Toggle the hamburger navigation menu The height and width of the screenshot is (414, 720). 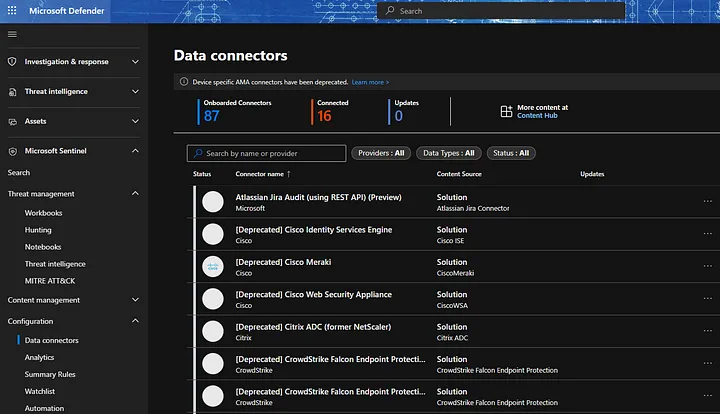pyautogui.click(x=12, y=34)
